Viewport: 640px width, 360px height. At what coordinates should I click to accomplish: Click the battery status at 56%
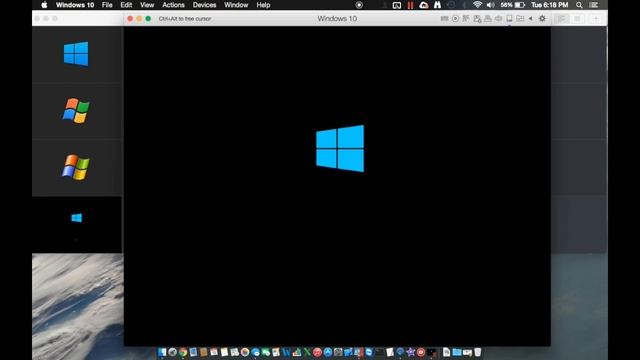(x=513, y=5)
